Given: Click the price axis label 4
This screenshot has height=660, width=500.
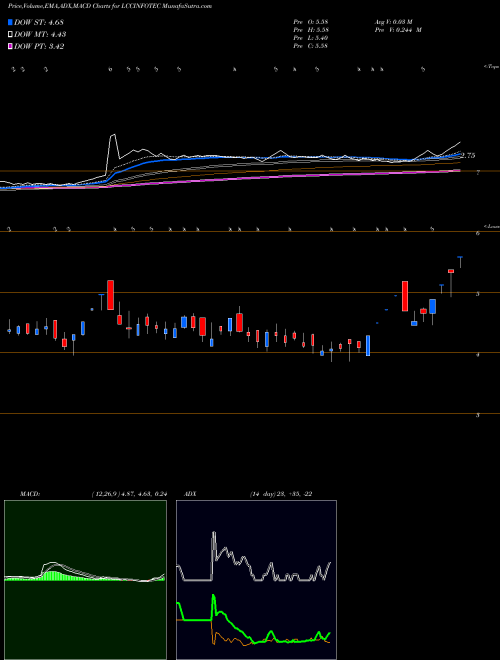Looking at the screenshot, I should click(478, 355).
